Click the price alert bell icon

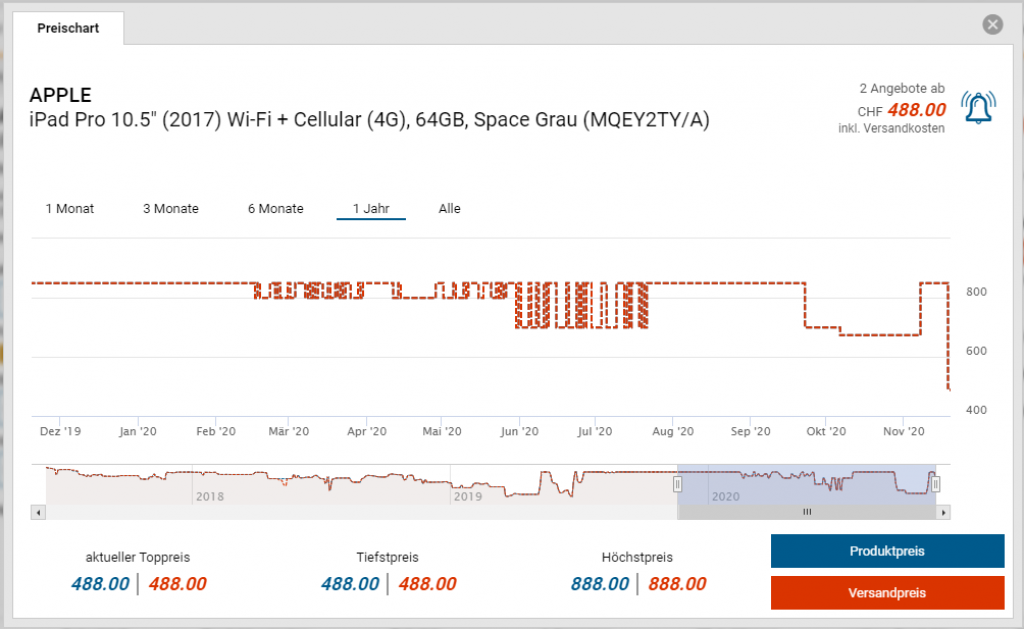[x=978, y=108]
